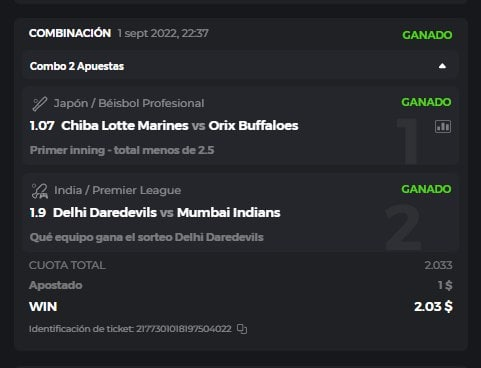
Task: Click GANADO status of cricket bet
Action: 426,189
